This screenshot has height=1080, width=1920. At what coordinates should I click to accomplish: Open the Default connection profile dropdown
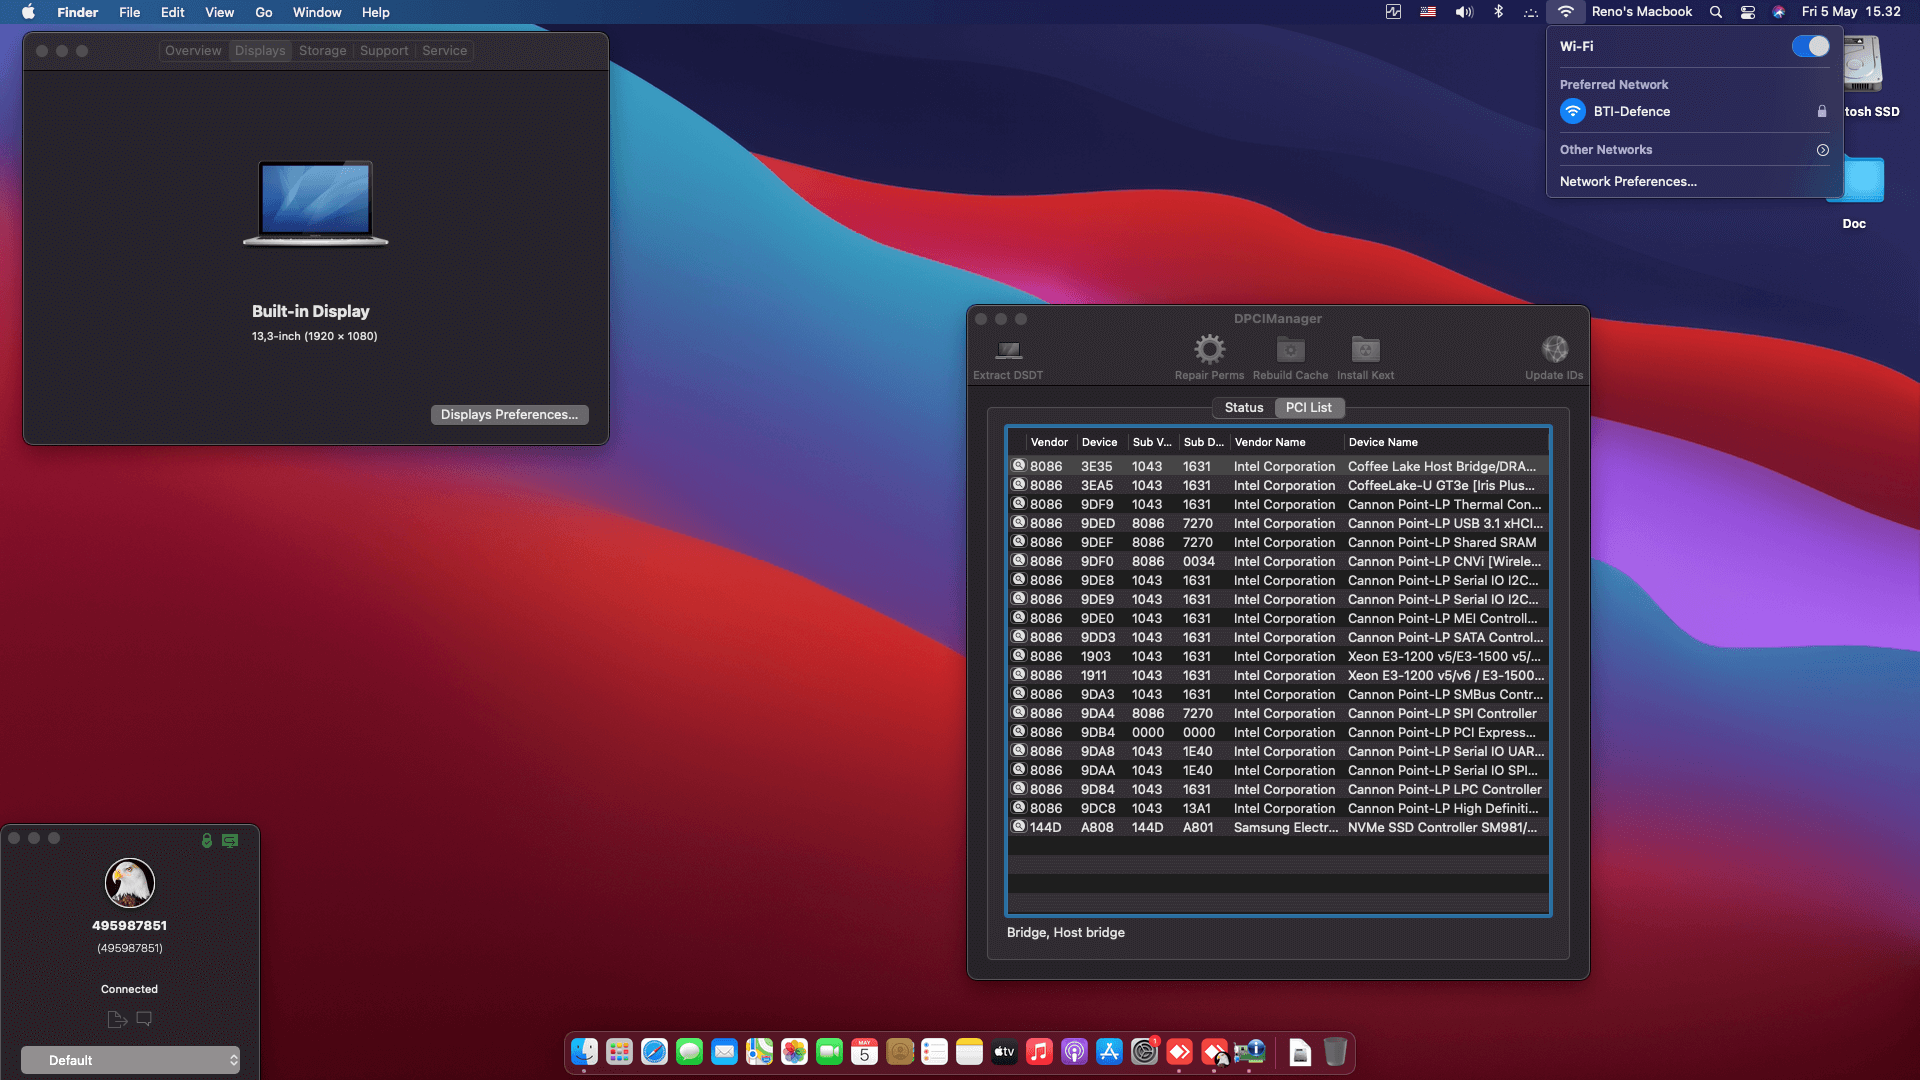pos(130,1059)
